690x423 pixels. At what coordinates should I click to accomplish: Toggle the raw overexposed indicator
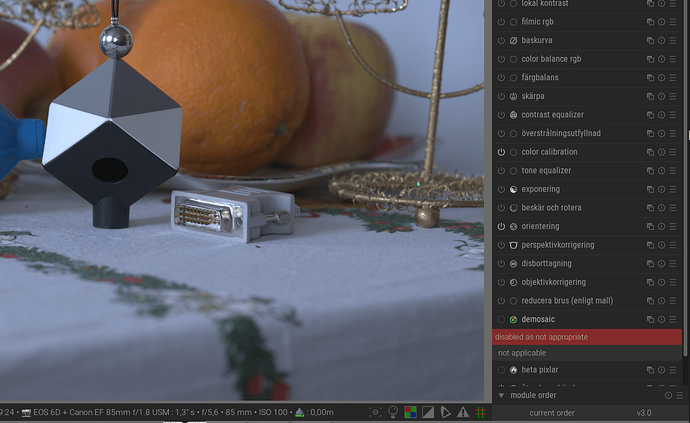[x=410, y=411]
